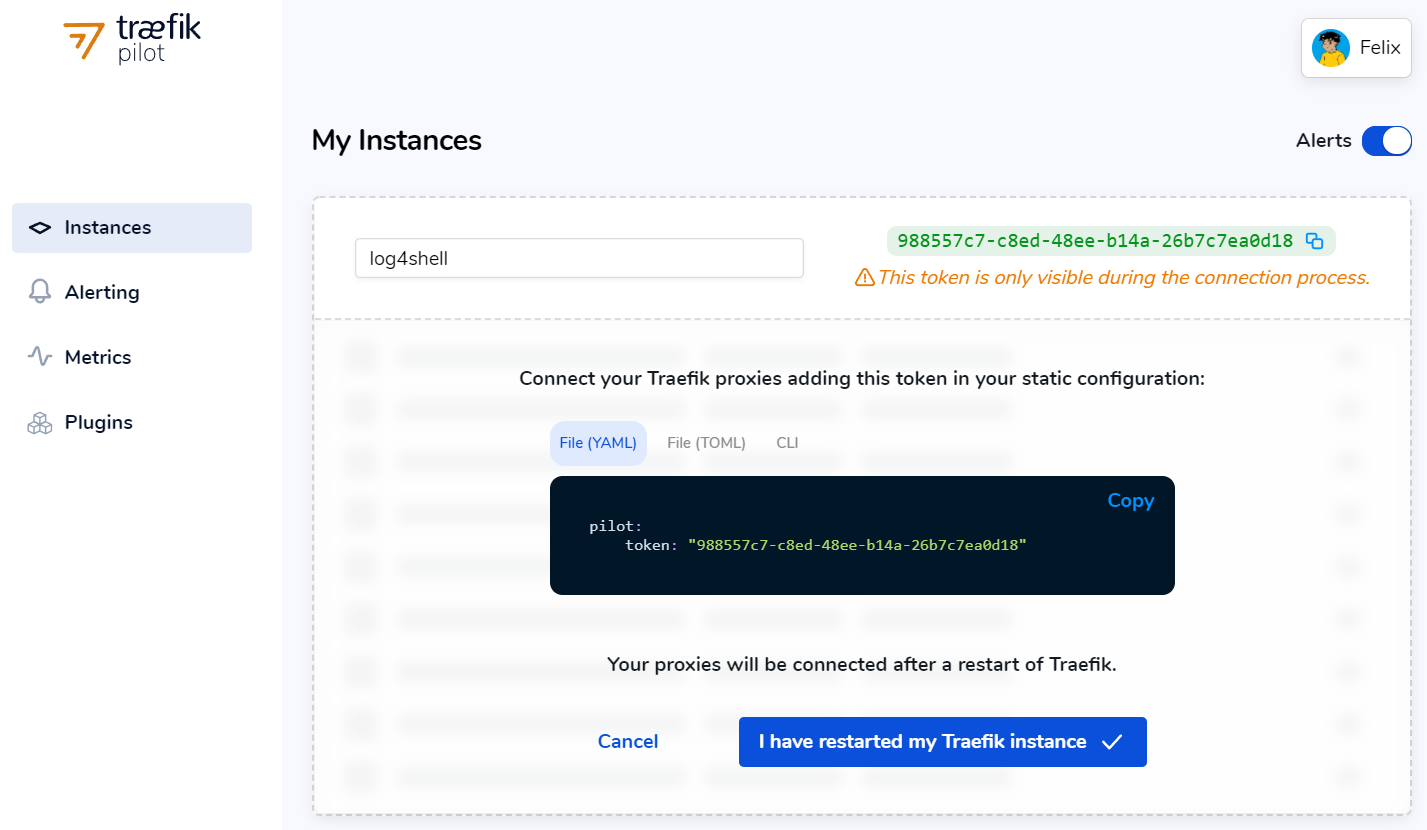Click the Metrics pulse icon

point(40,357)
